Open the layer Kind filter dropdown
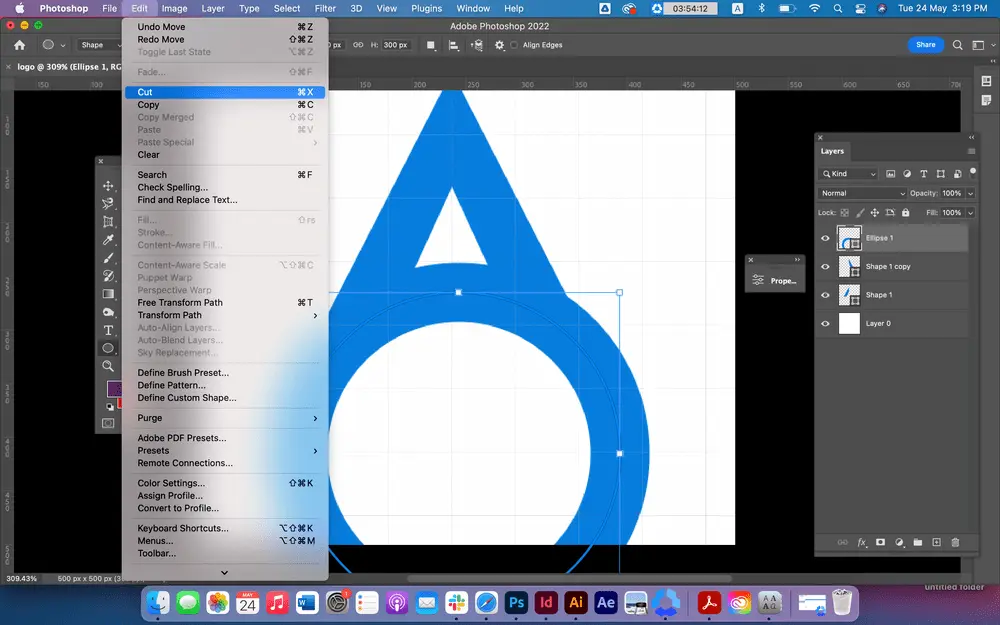Viewport: 1000px width, 625px height. (849, 174)
